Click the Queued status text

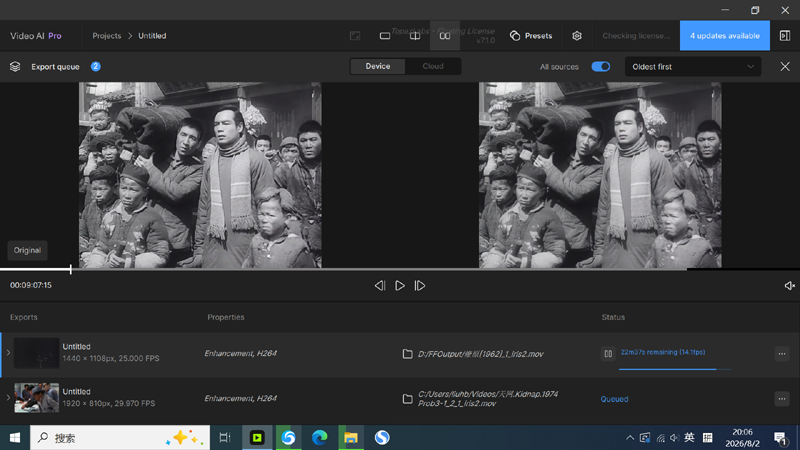[x=614, y=399]
